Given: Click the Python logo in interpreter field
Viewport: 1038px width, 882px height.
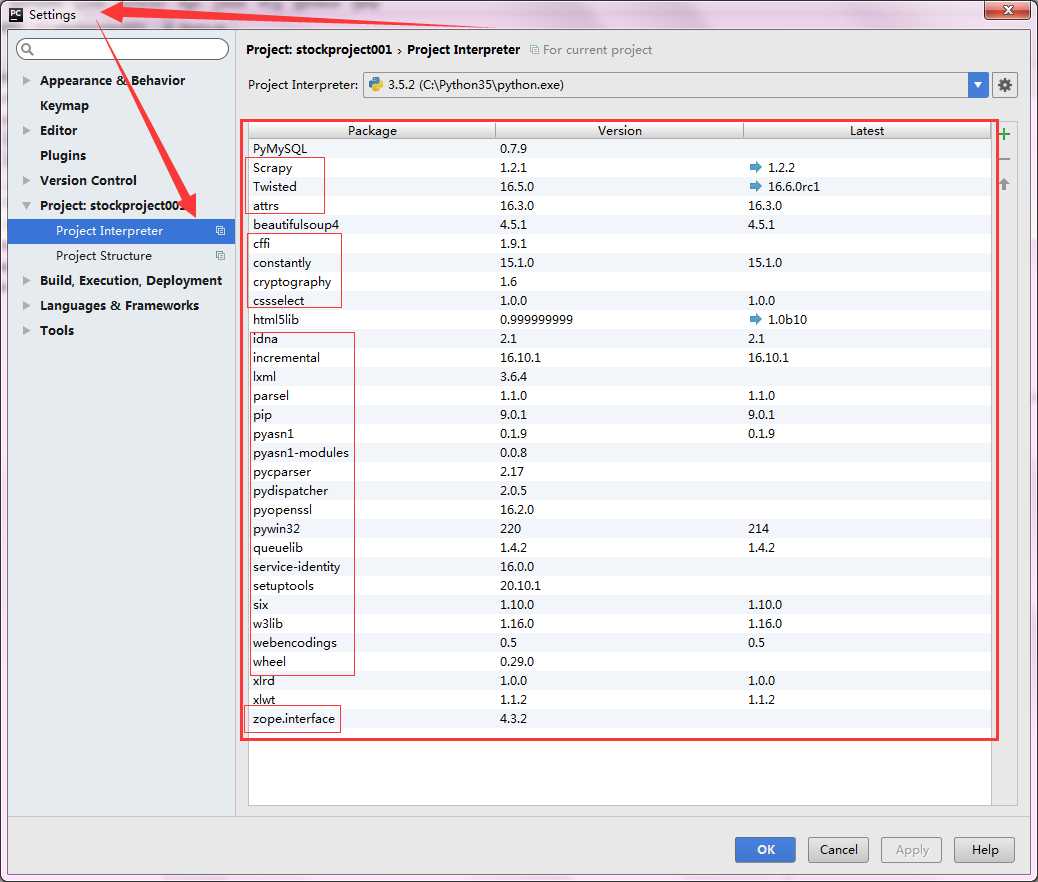Looking at the screenshot, I should (x=376, y=85).
